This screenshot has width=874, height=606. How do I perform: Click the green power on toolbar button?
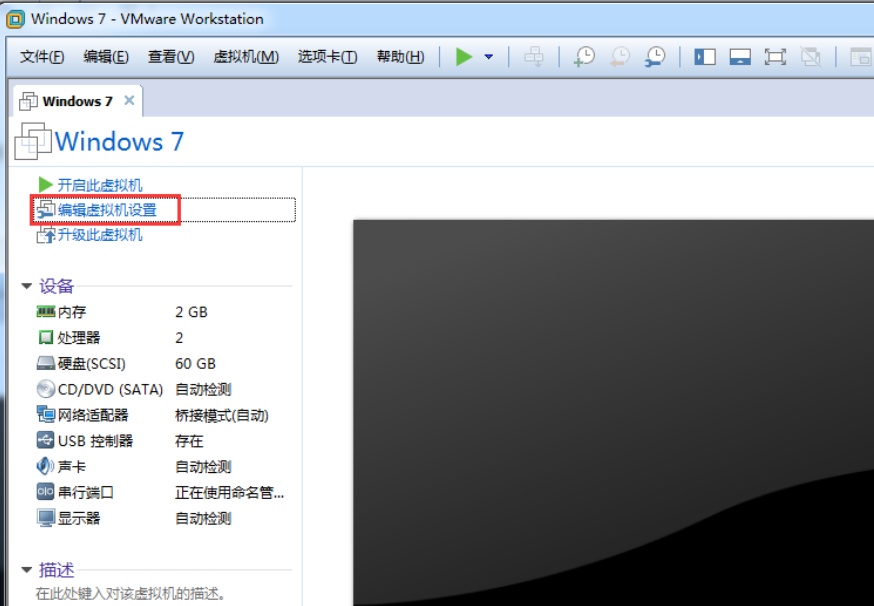pos(464,56)
